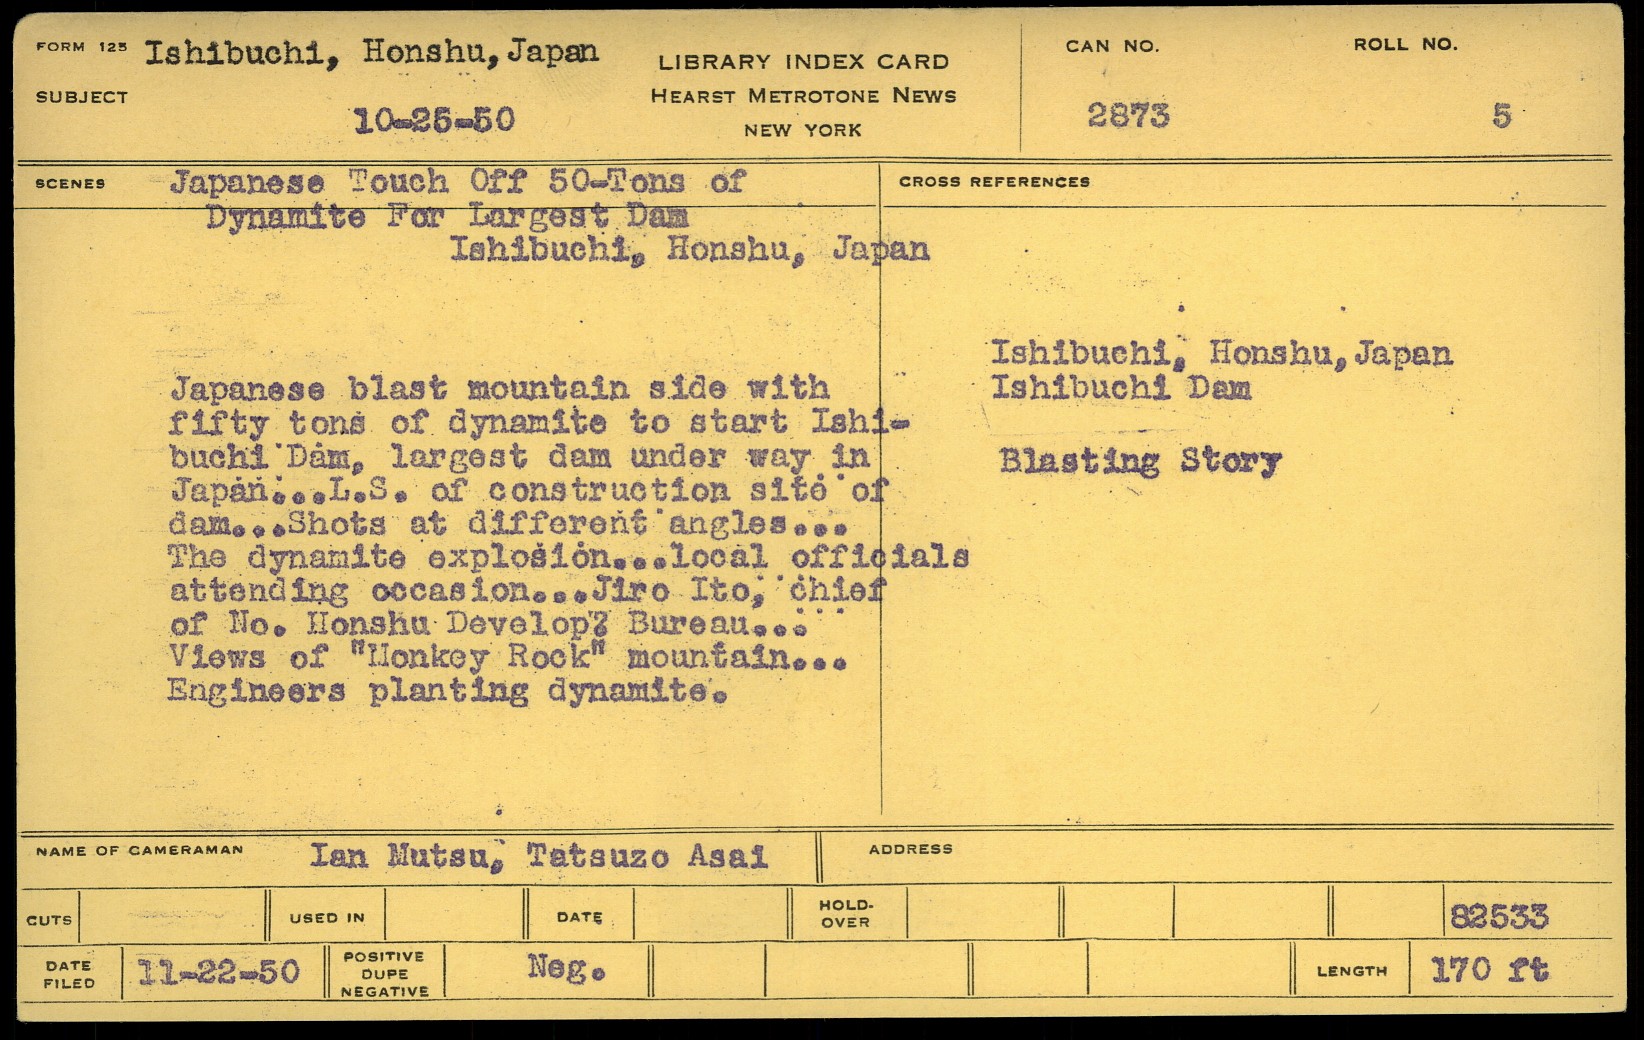Click the date filed value 11-22-50

(x=218, y=972)
